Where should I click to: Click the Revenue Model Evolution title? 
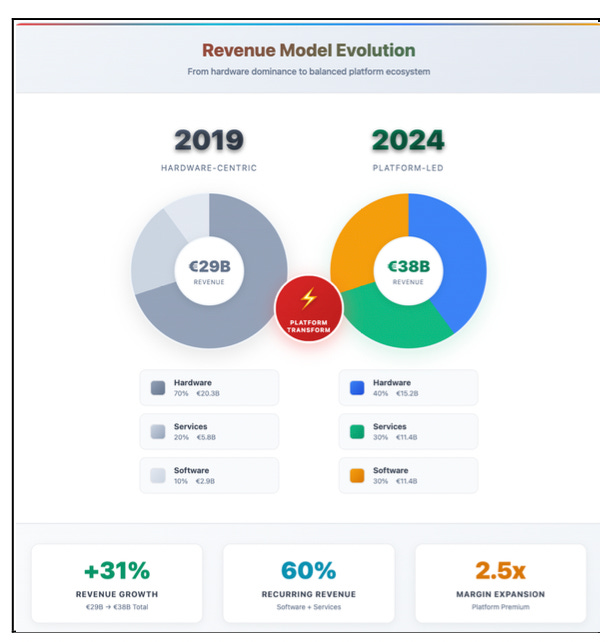tap(308, 50)
